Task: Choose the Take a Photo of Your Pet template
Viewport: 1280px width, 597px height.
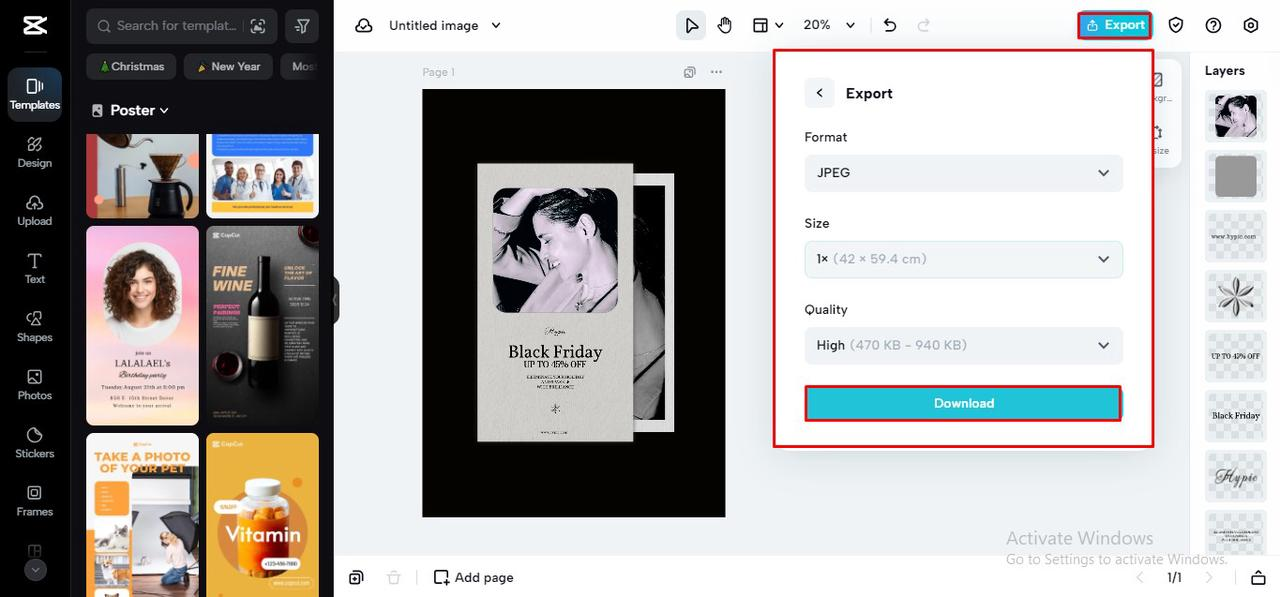Action: point(142,514)
